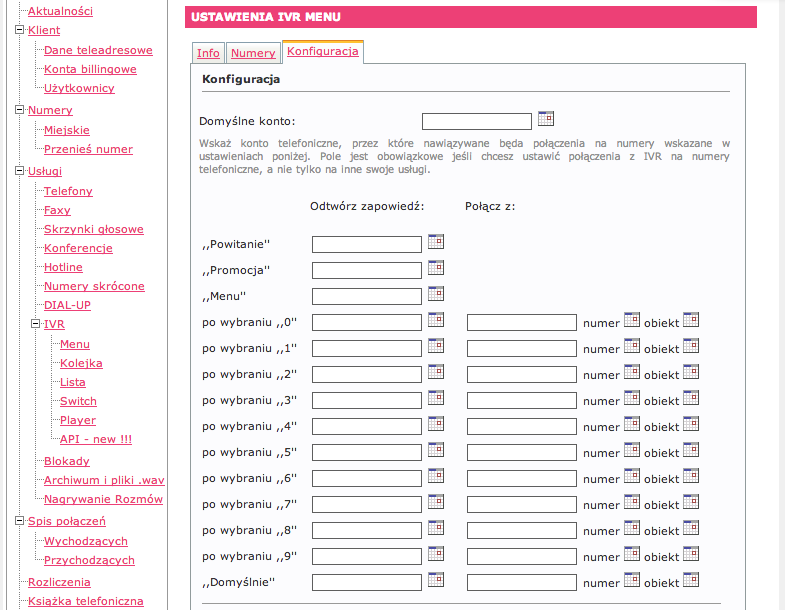Focus the „Menu" announcement field

point(366,296)
